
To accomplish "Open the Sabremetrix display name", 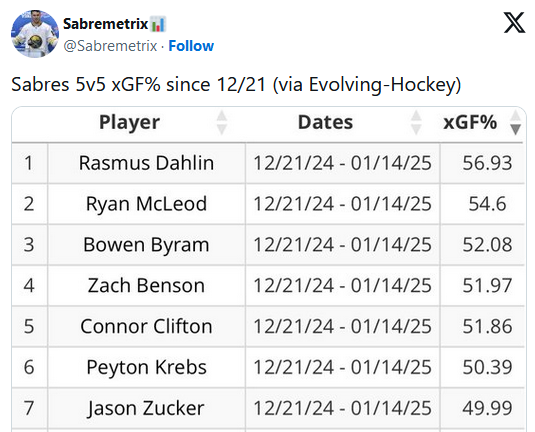I will click(105, 24).
